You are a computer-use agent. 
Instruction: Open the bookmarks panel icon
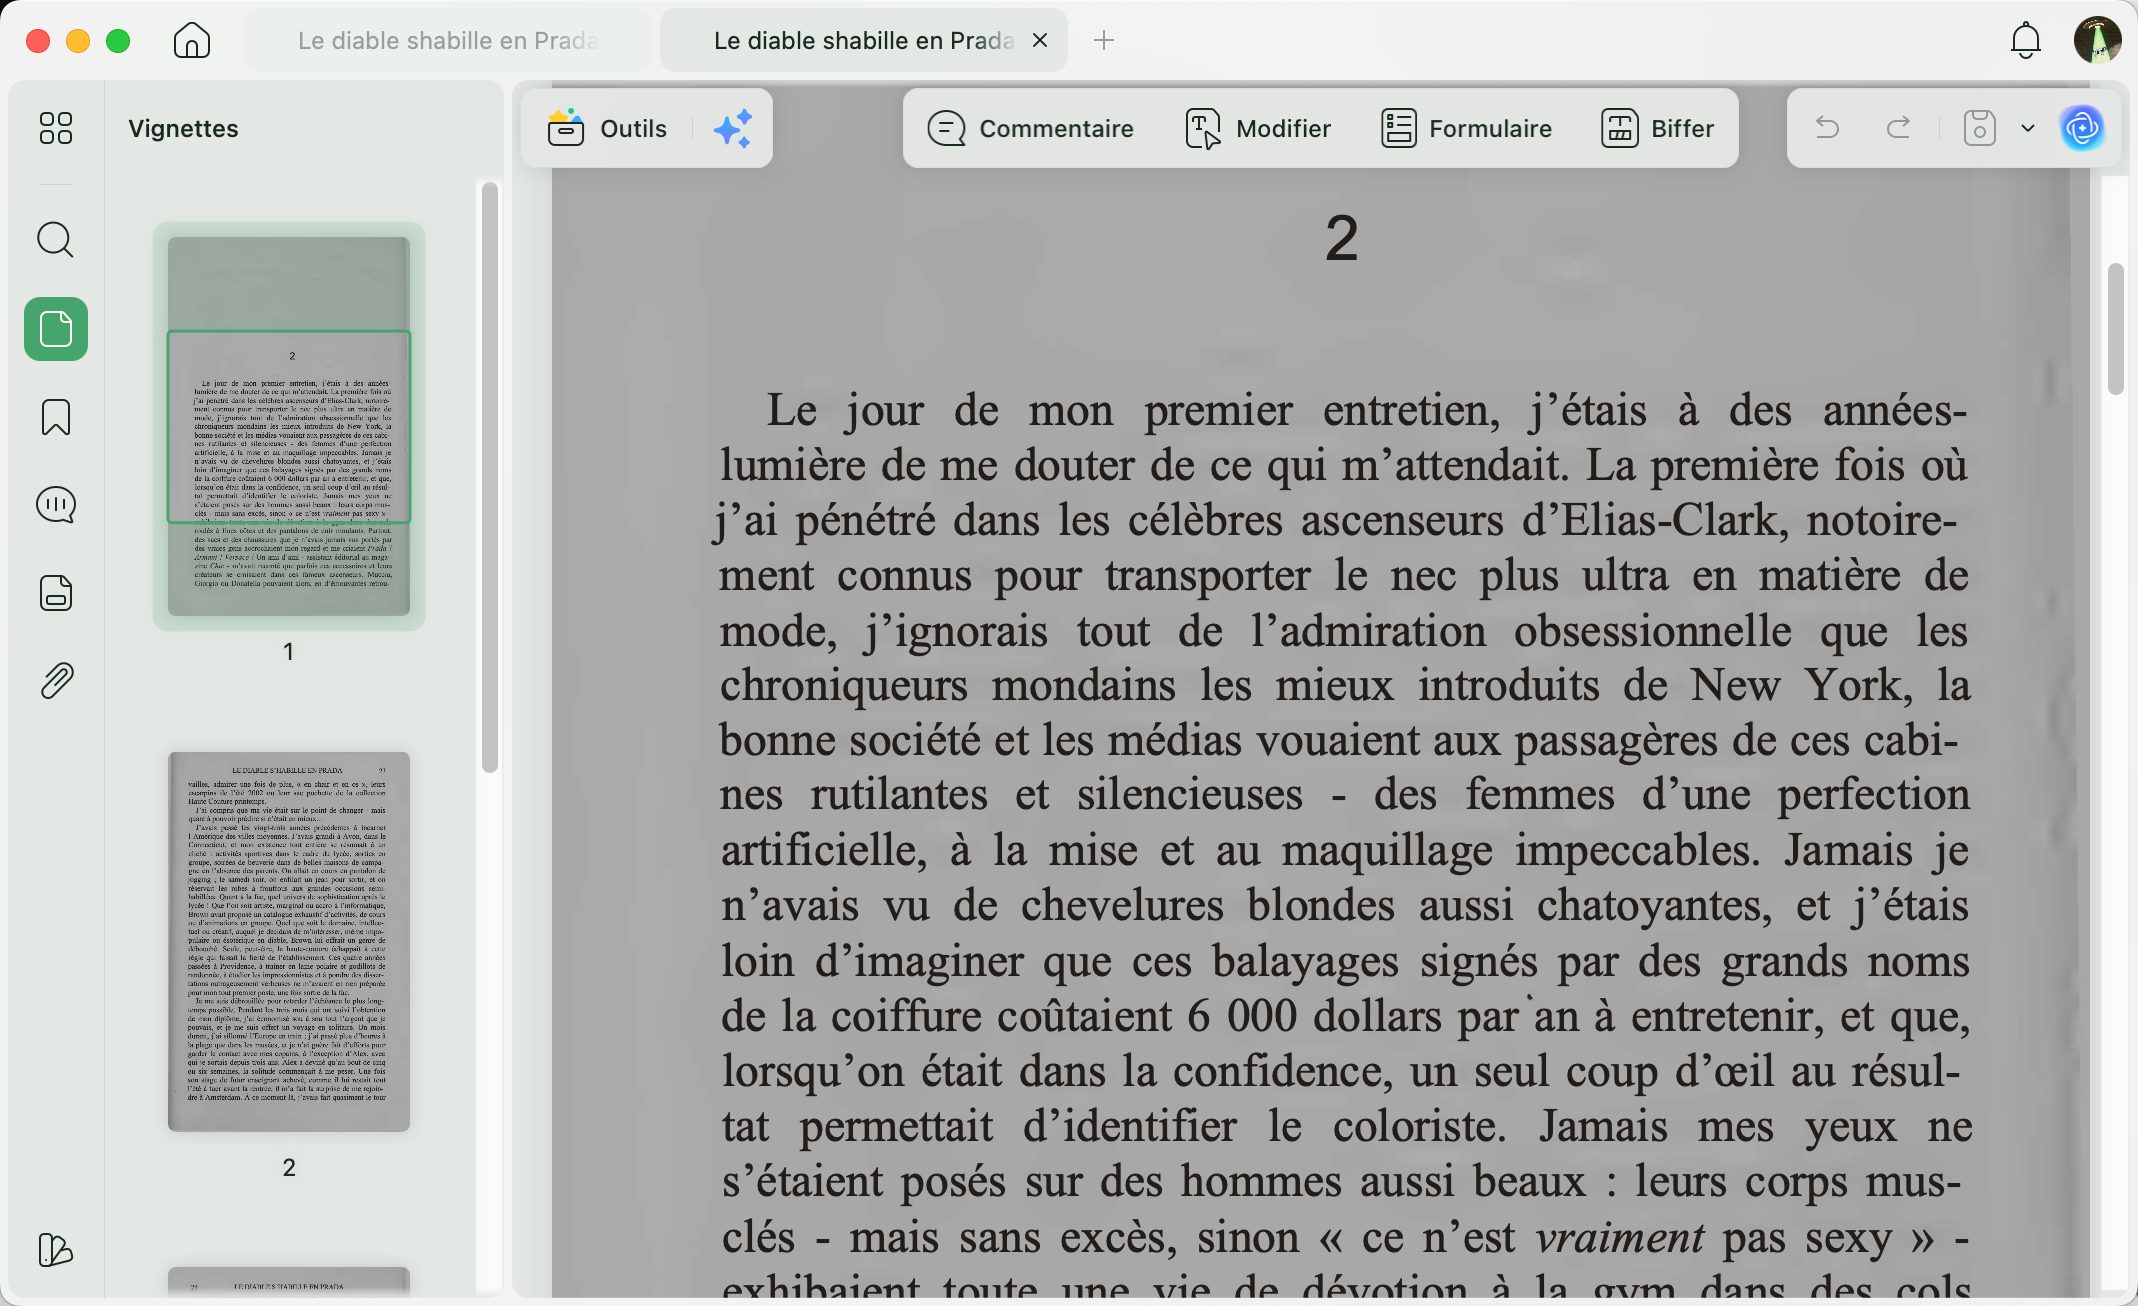click(x=56, y=417)
